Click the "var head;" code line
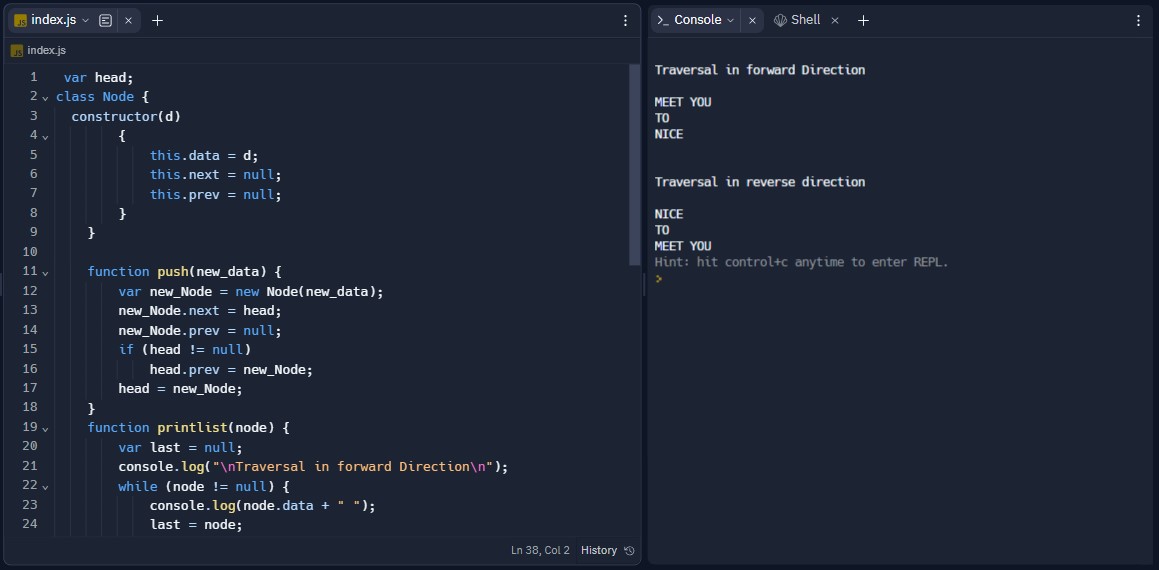1159x570 pixels. point(98,78)
